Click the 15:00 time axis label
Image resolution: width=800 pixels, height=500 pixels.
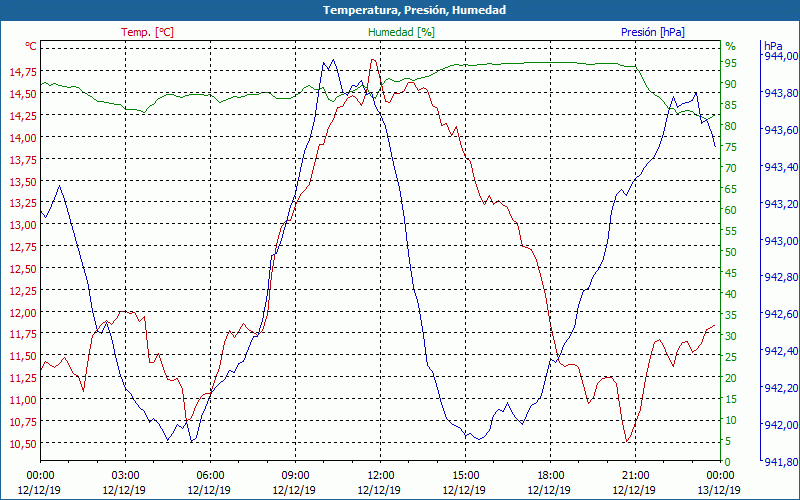[465, 476]
